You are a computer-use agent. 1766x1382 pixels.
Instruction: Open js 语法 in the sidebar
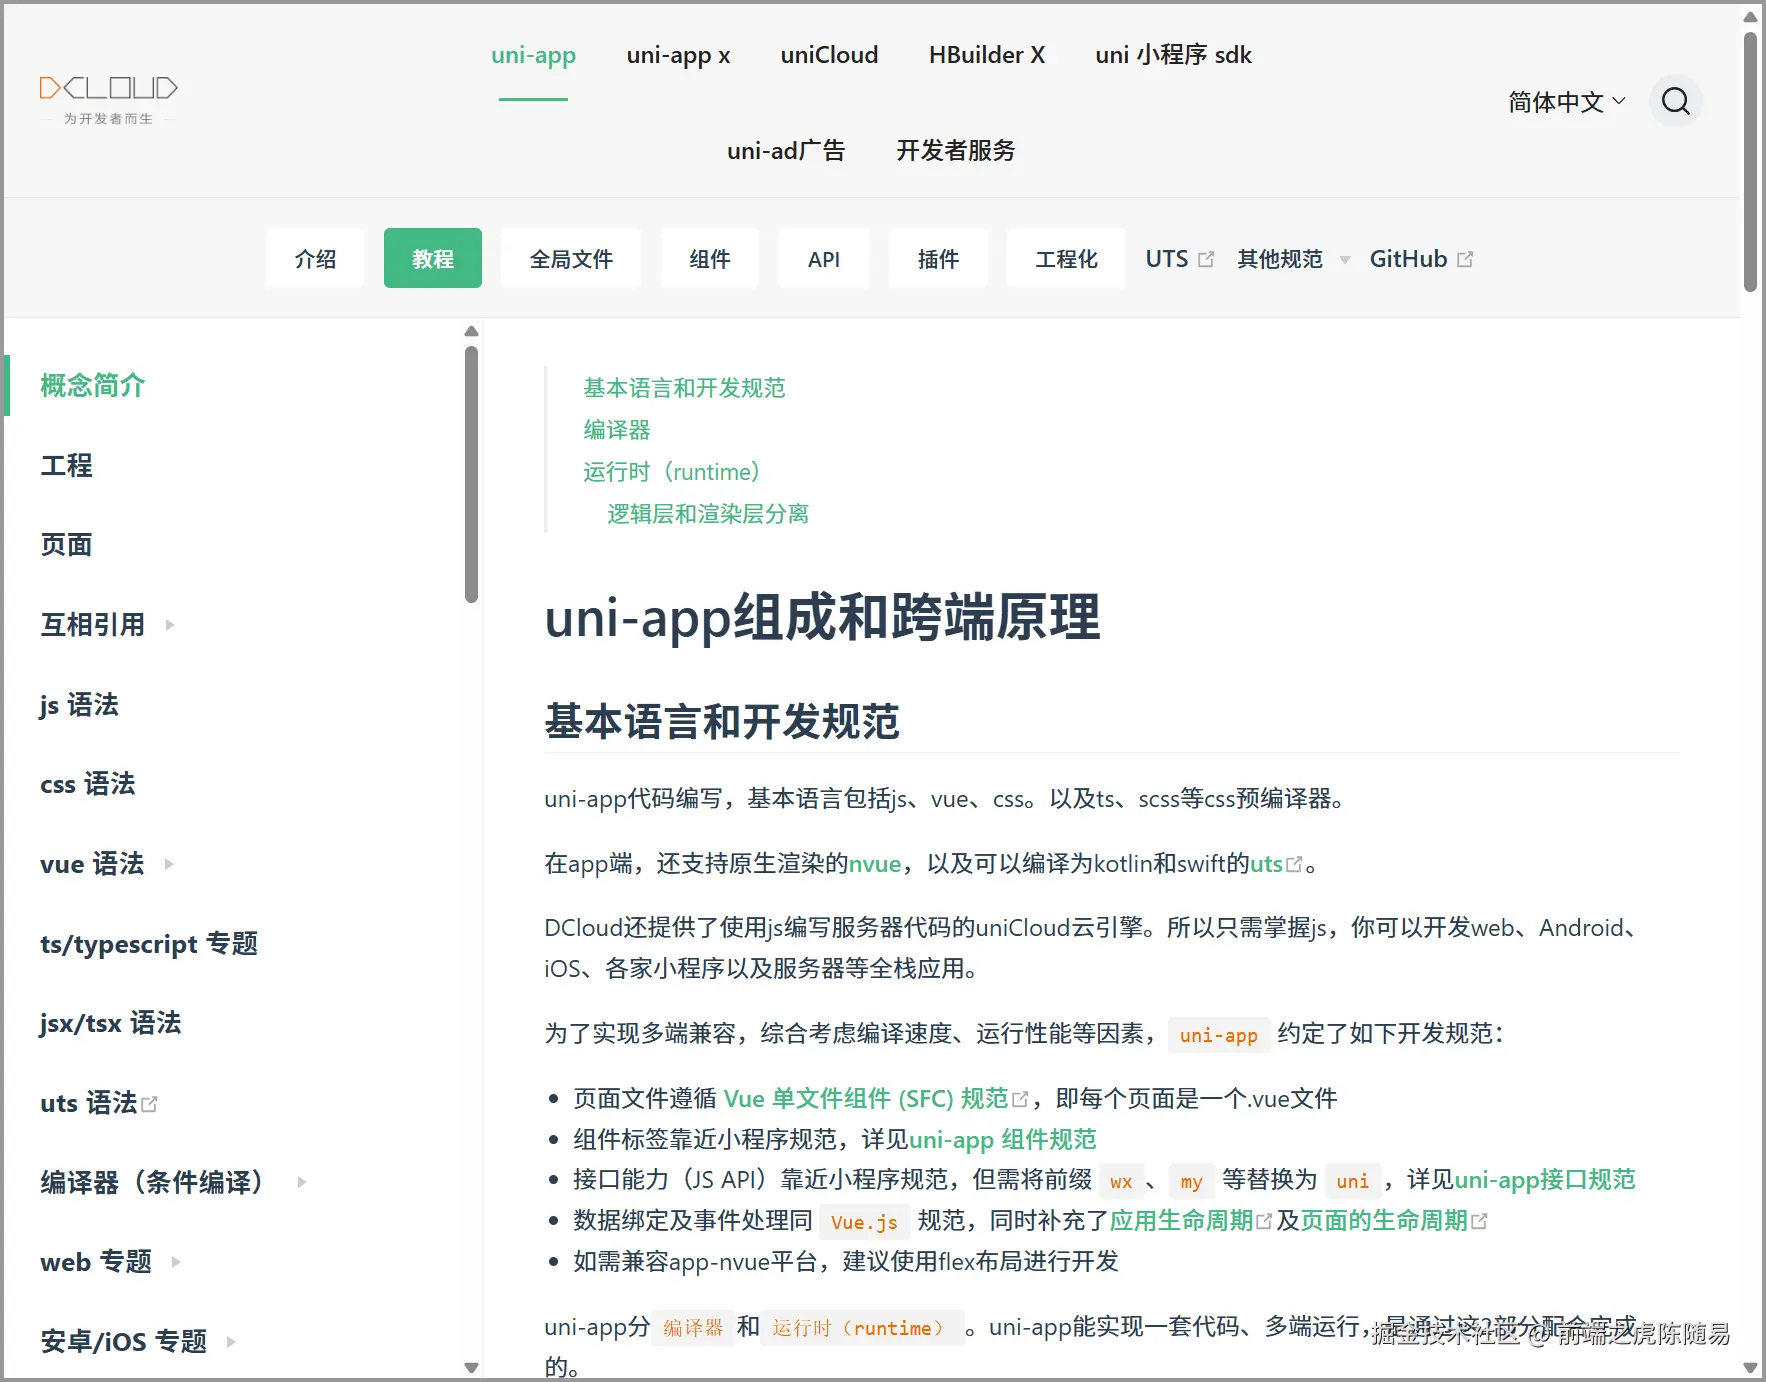tap(79, 705)
